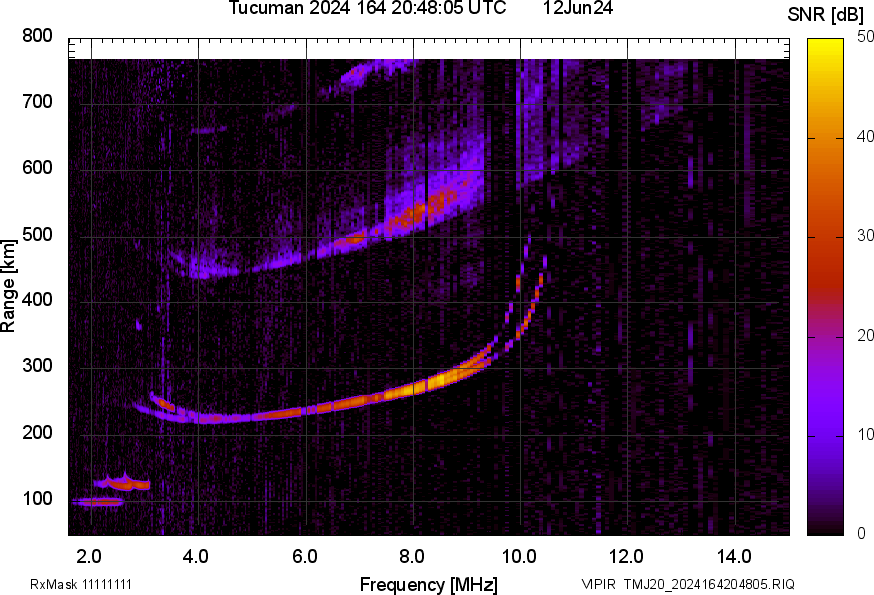The height and width of the screenshot is (595, 874).
Task: Click frequency tick label '10.0'
Action: coord(519,557)
